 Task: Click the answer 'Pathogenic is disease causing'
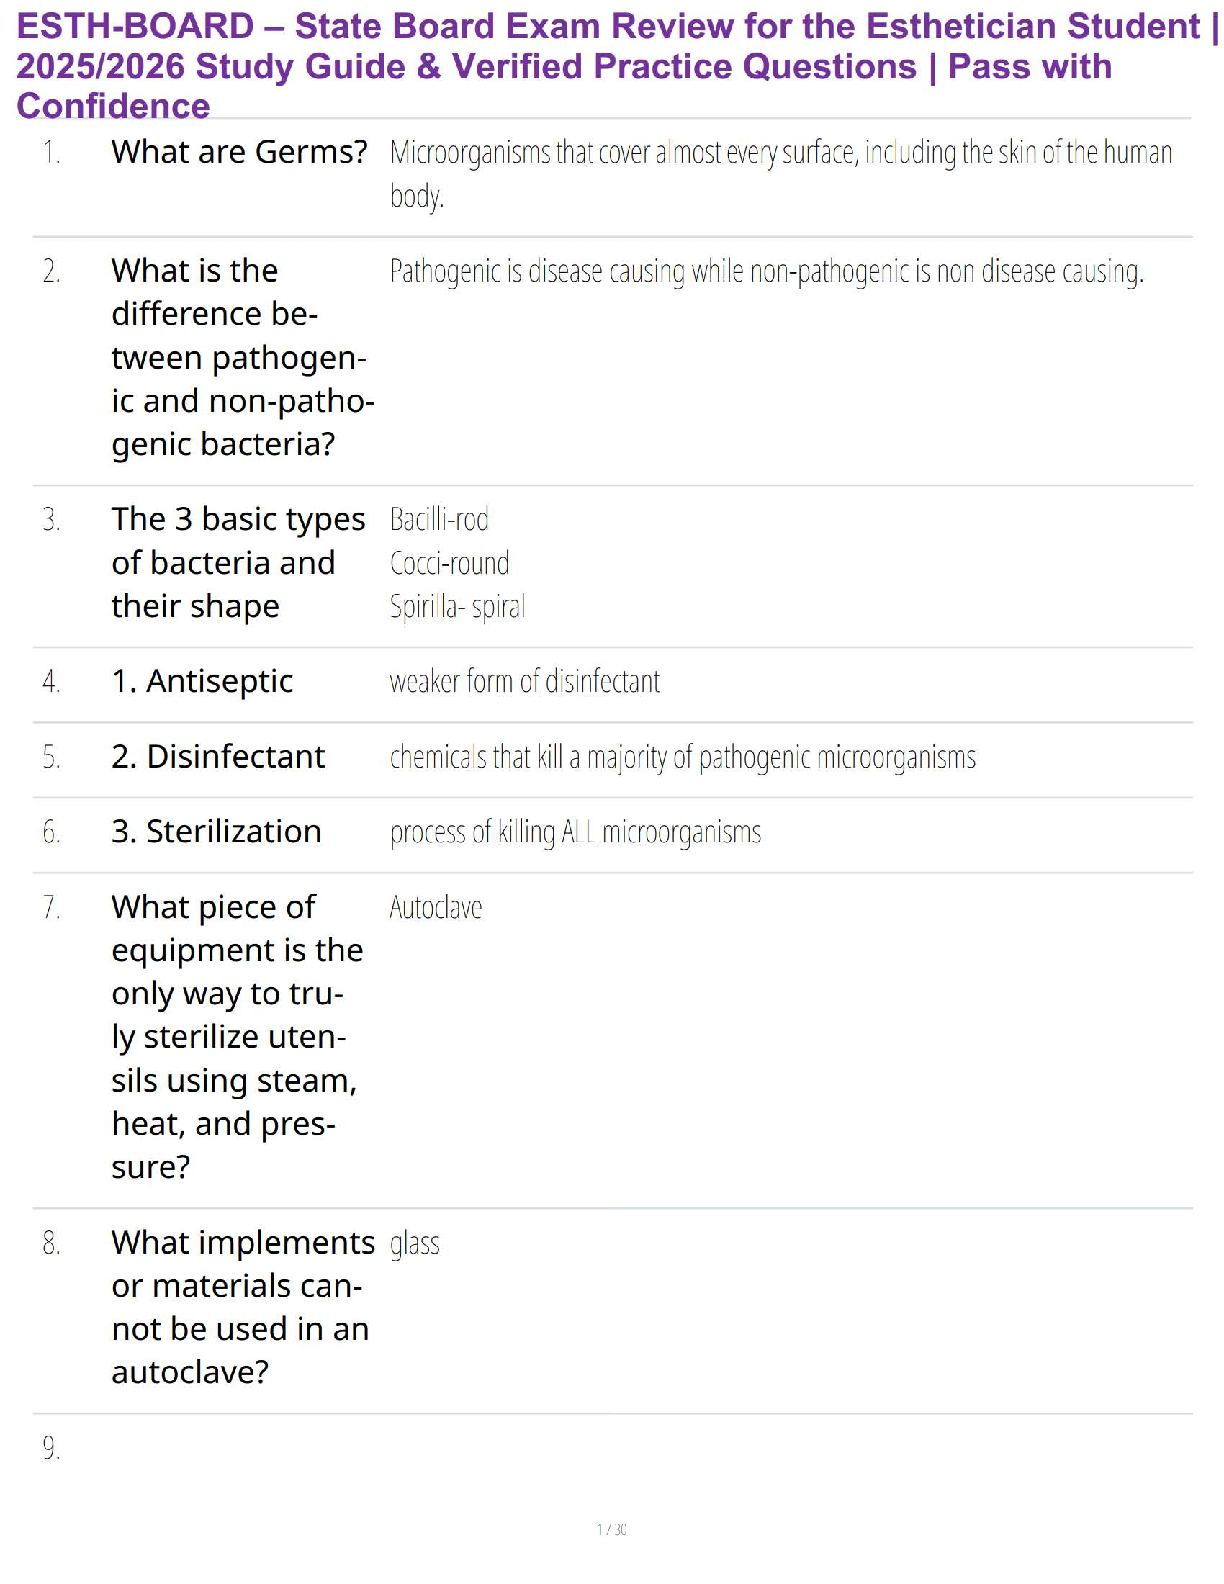[x=766, y=272]
